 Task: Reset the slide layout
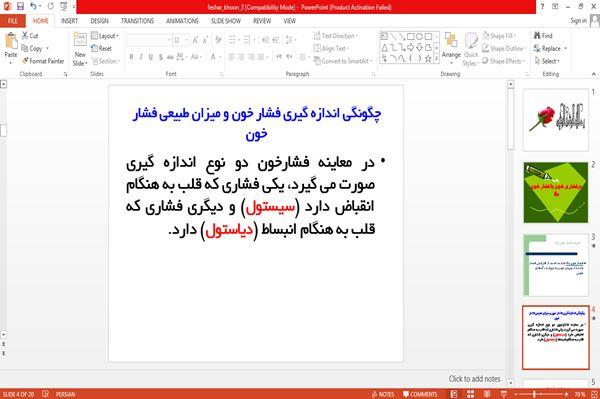pos(101,49)
